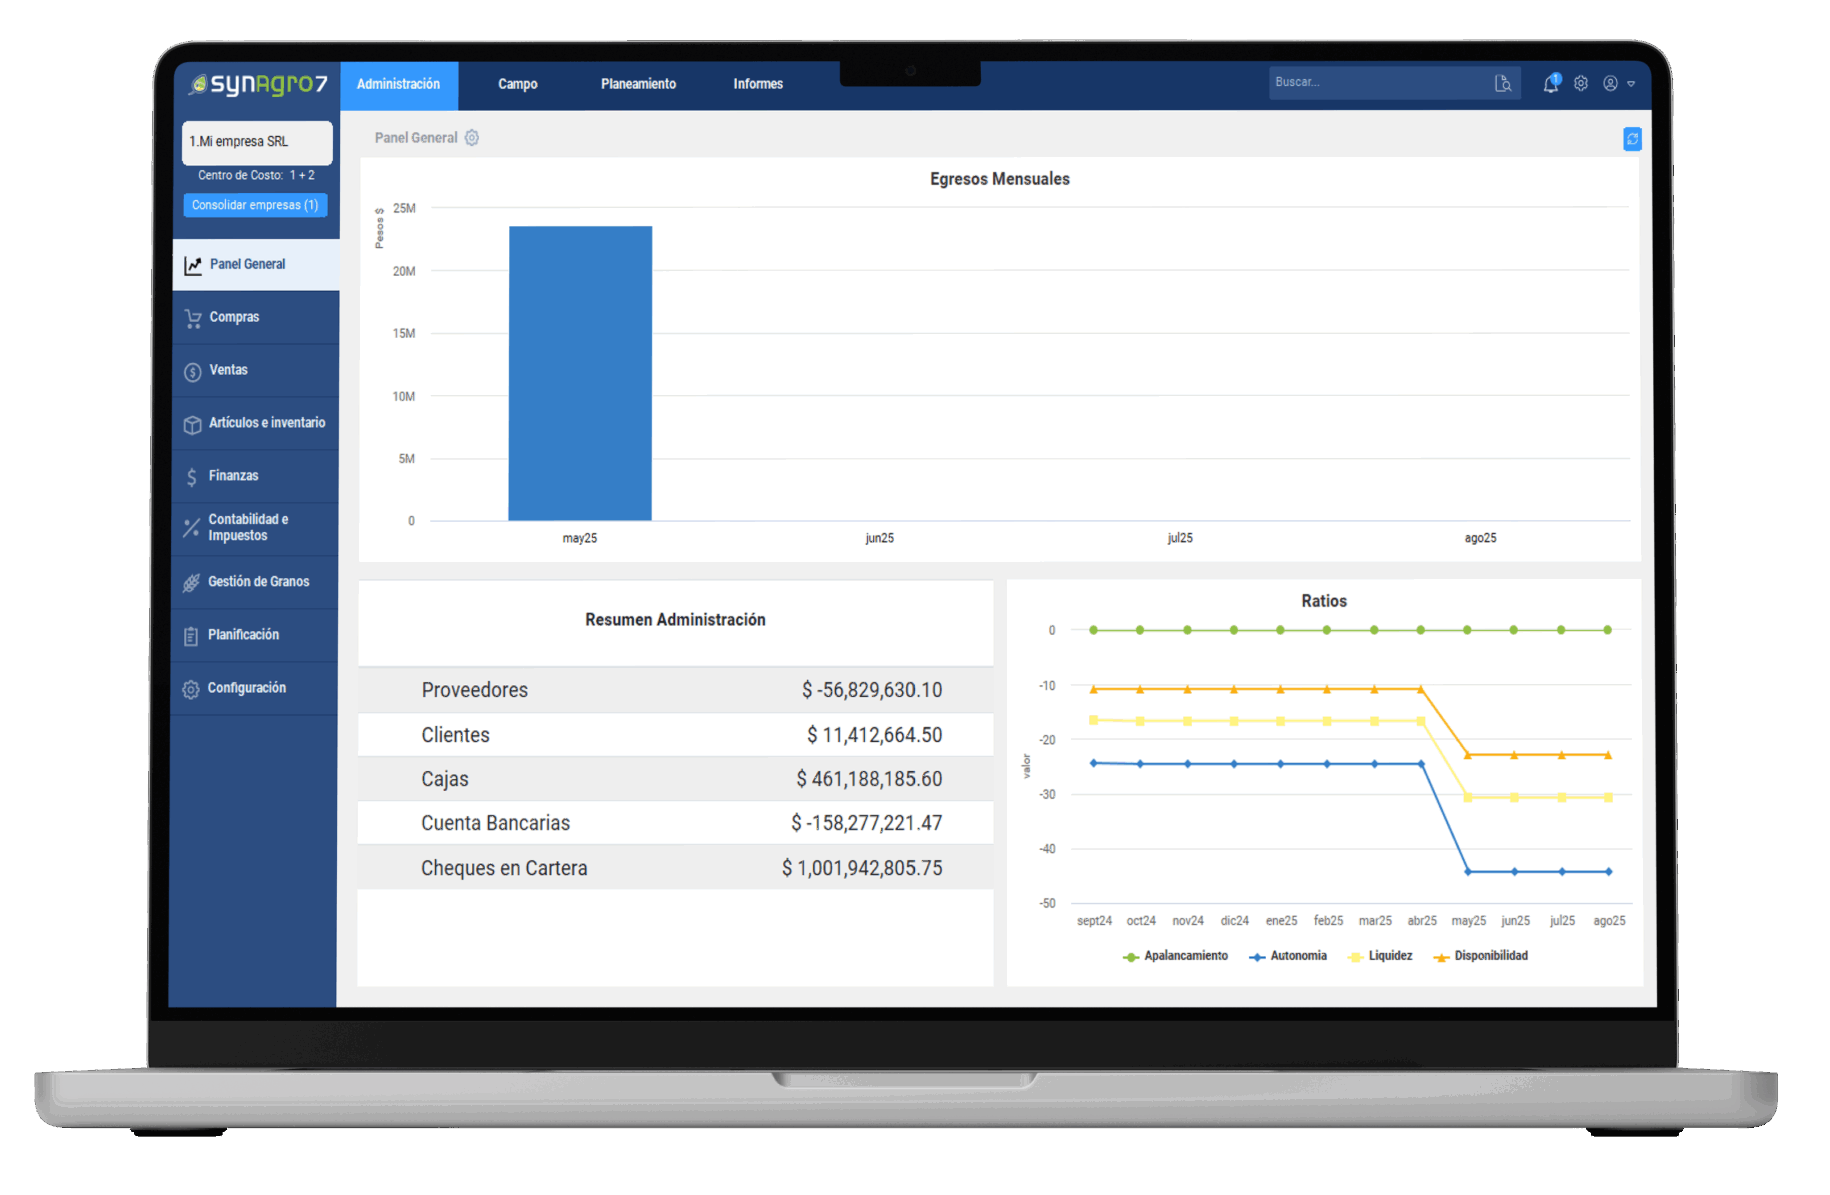Click the Consolidar empresas button
1830x1195 pixels.
(255, 205)
